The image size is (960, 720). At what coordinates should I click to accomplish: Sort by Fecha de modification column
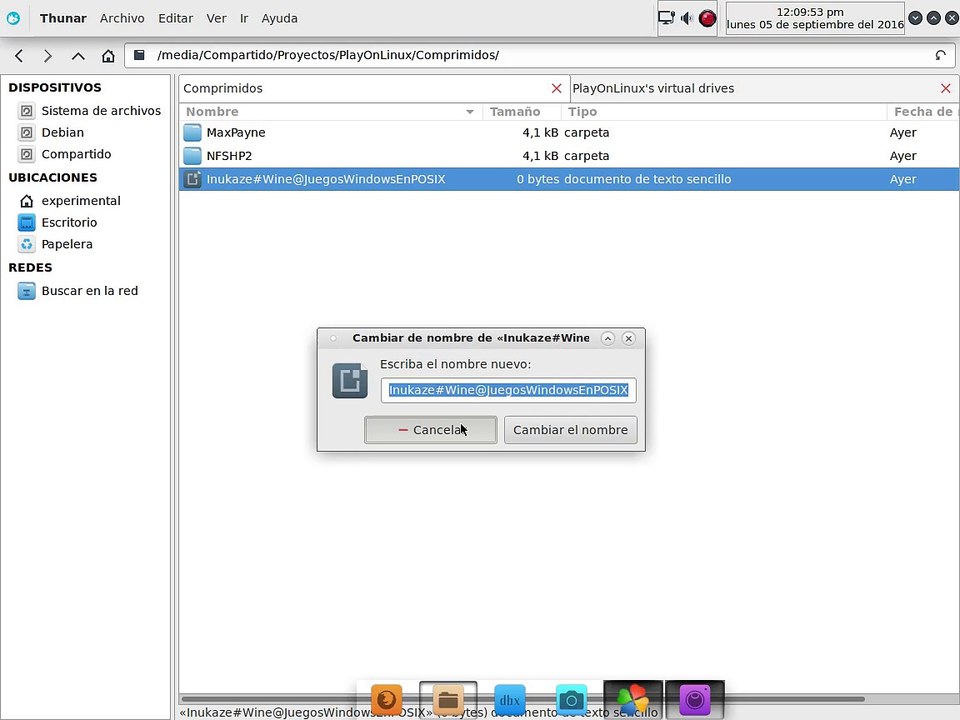pyautogui.click(x=923, y=111)
